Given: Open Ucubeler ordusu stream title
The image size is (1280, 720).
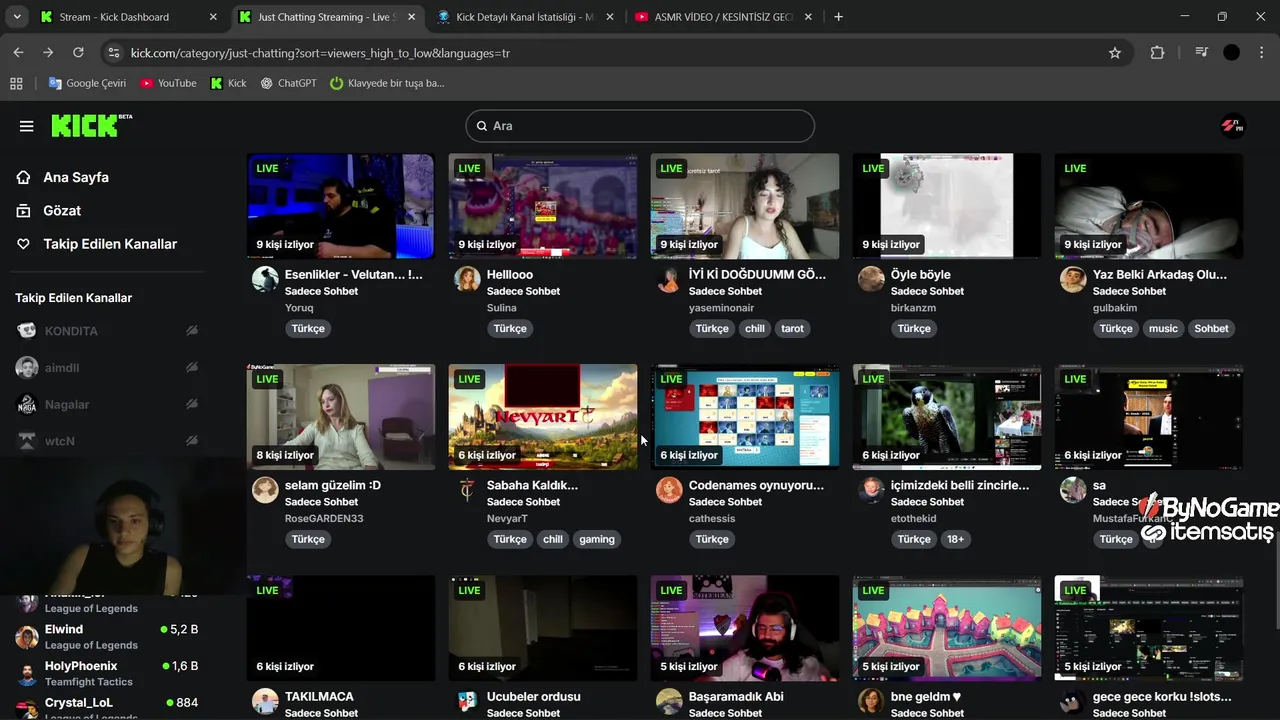Looking at the screenshot, I should pos(534,696).
